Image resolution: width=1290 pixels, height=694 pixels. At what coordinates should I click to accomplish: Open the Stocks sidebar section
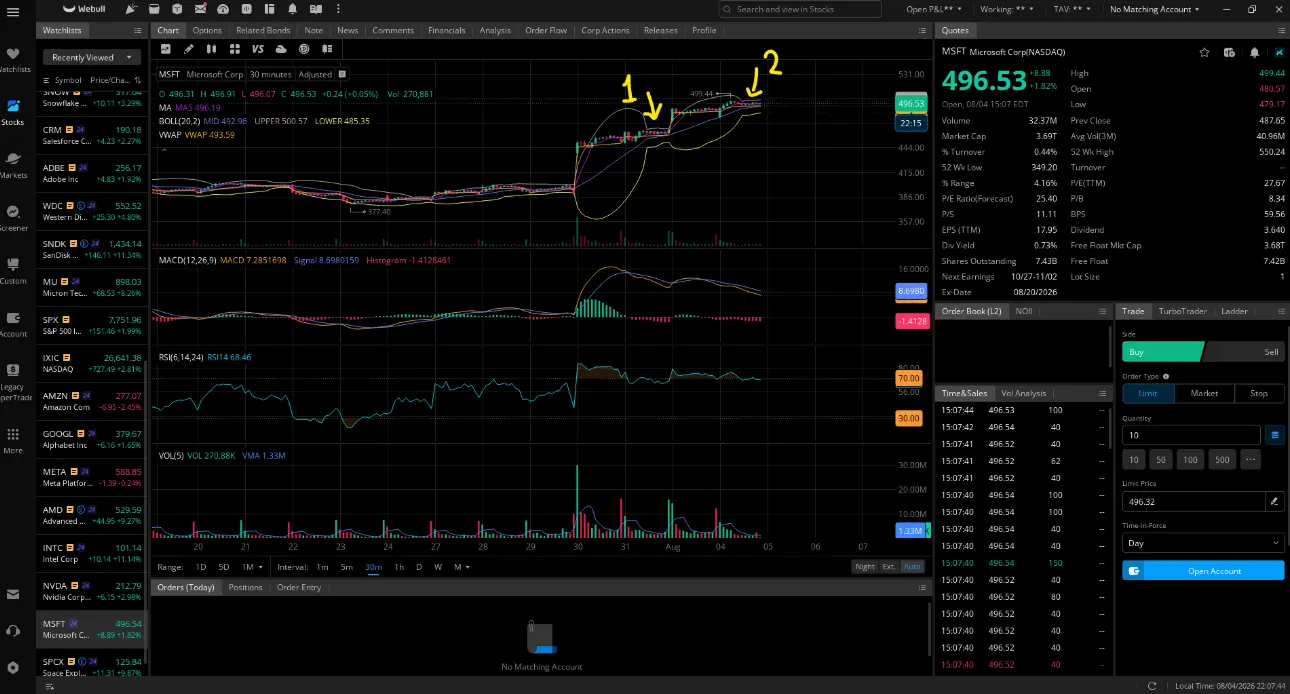tap(13, 111)
